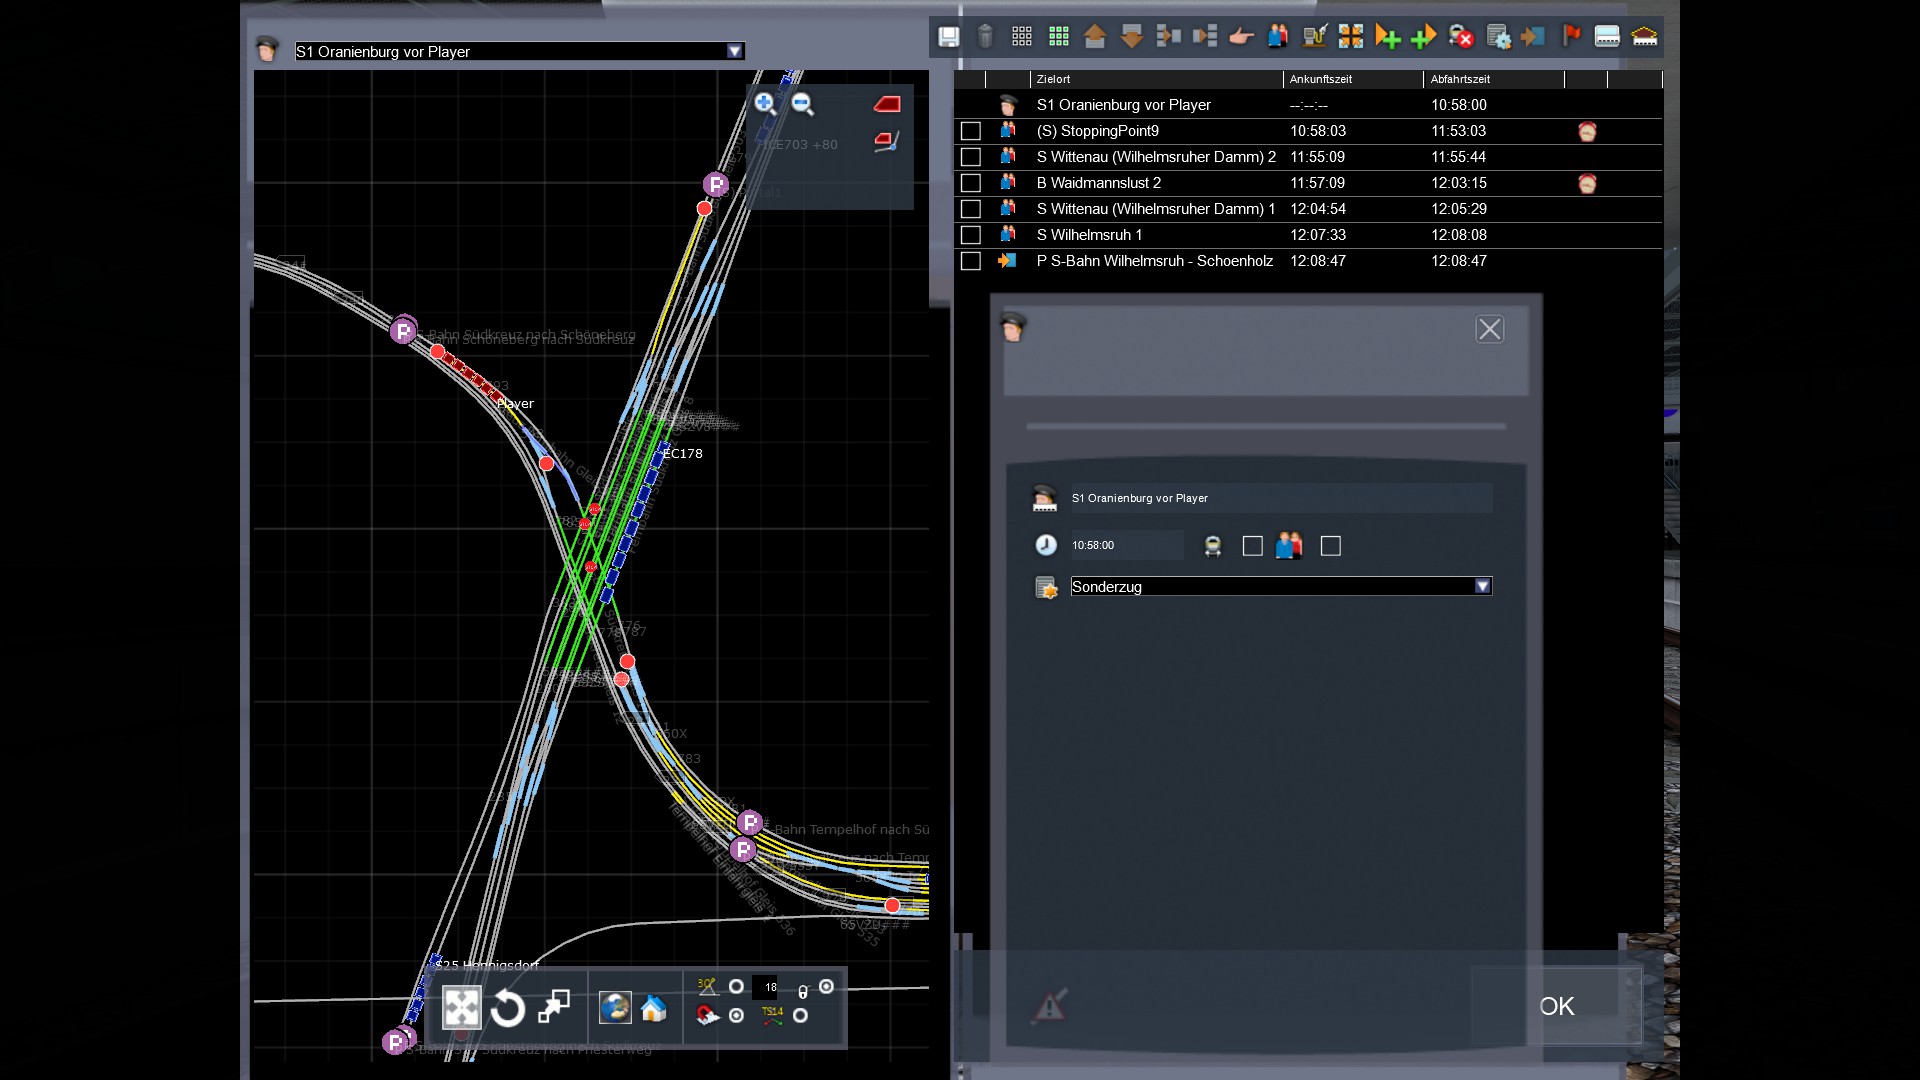The height and width of the screenshot is (1080, 1920).
Task: Click the fuel pump refuel instruction icon
Action: tap(1314, 37)
